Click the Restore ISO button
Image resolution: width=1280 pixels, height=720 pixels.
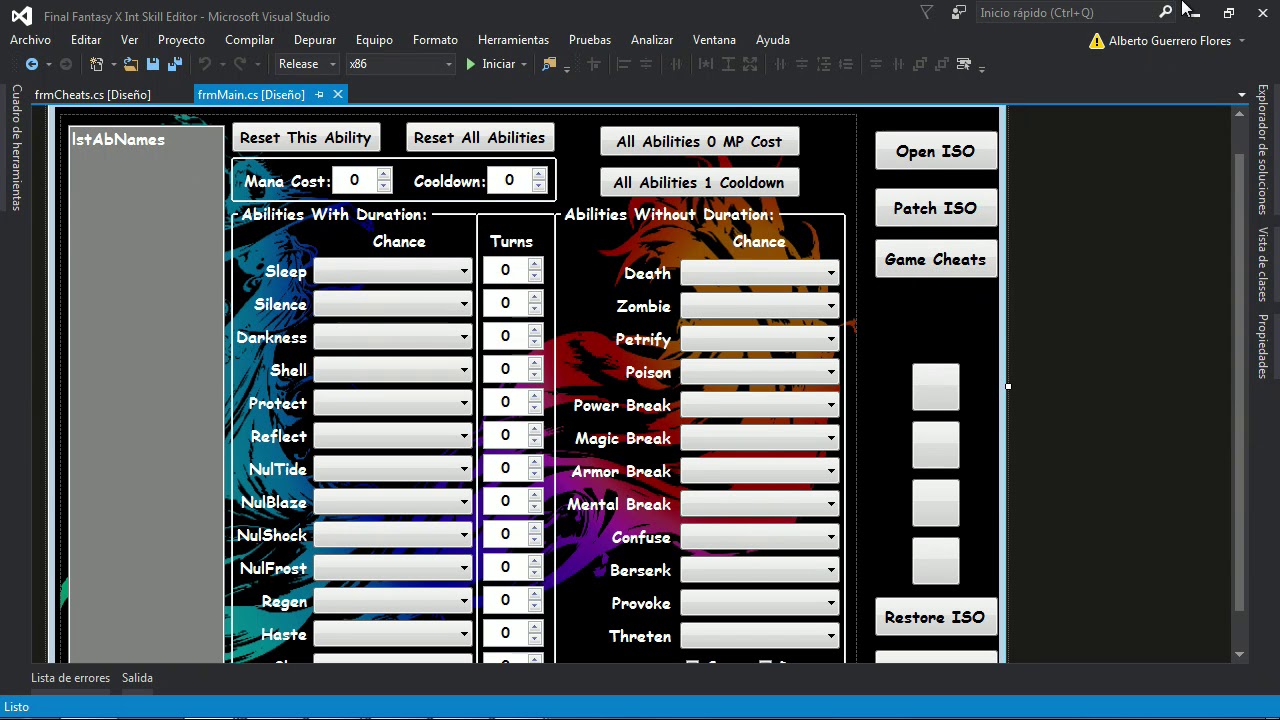pos(935,617)
